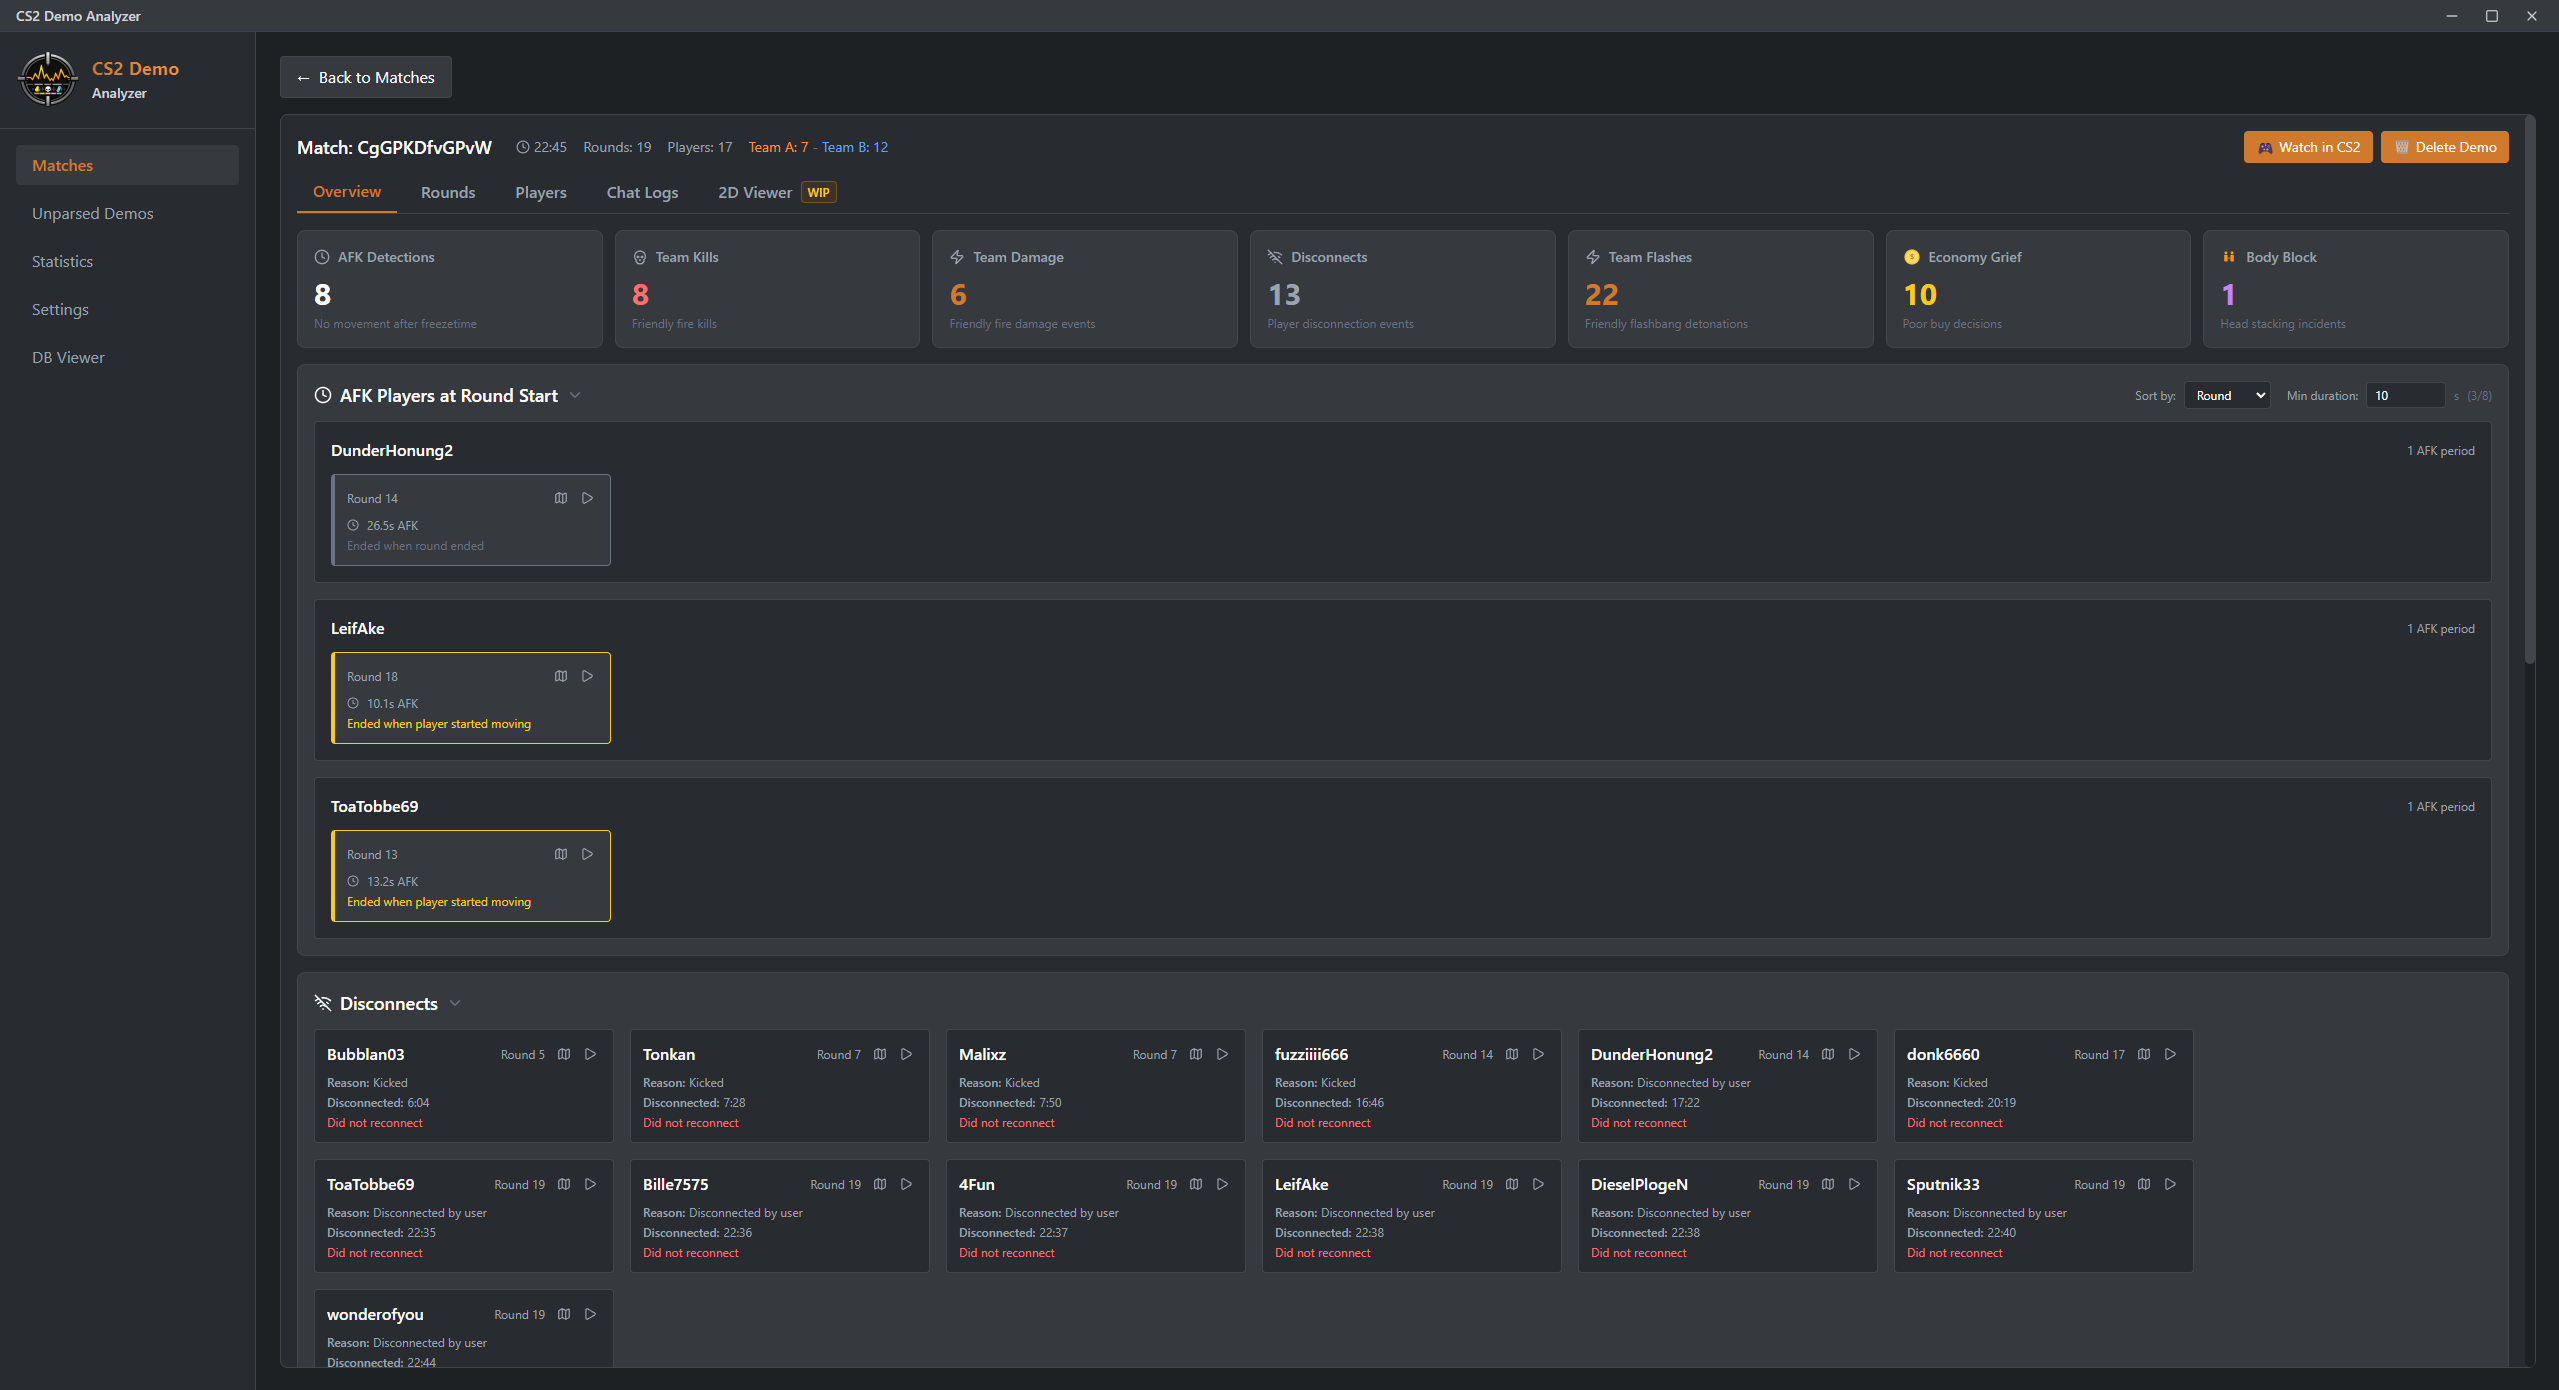Click Delete Demo button
This screenshot has height=1390, width=2559.
coord(2444,147)
